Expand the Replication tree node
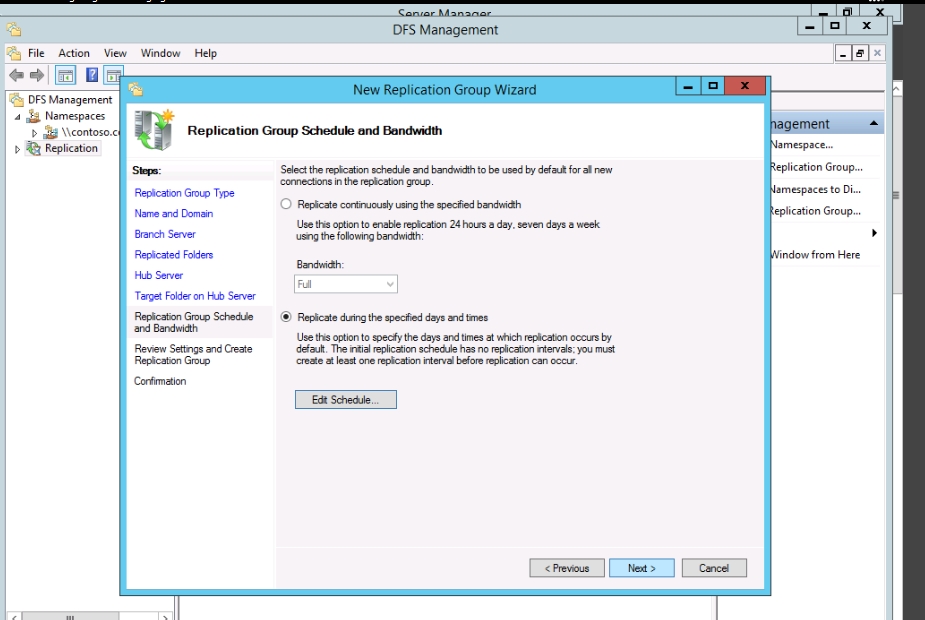The width and height of the screenshot is (925, 620). coord(17,149)
